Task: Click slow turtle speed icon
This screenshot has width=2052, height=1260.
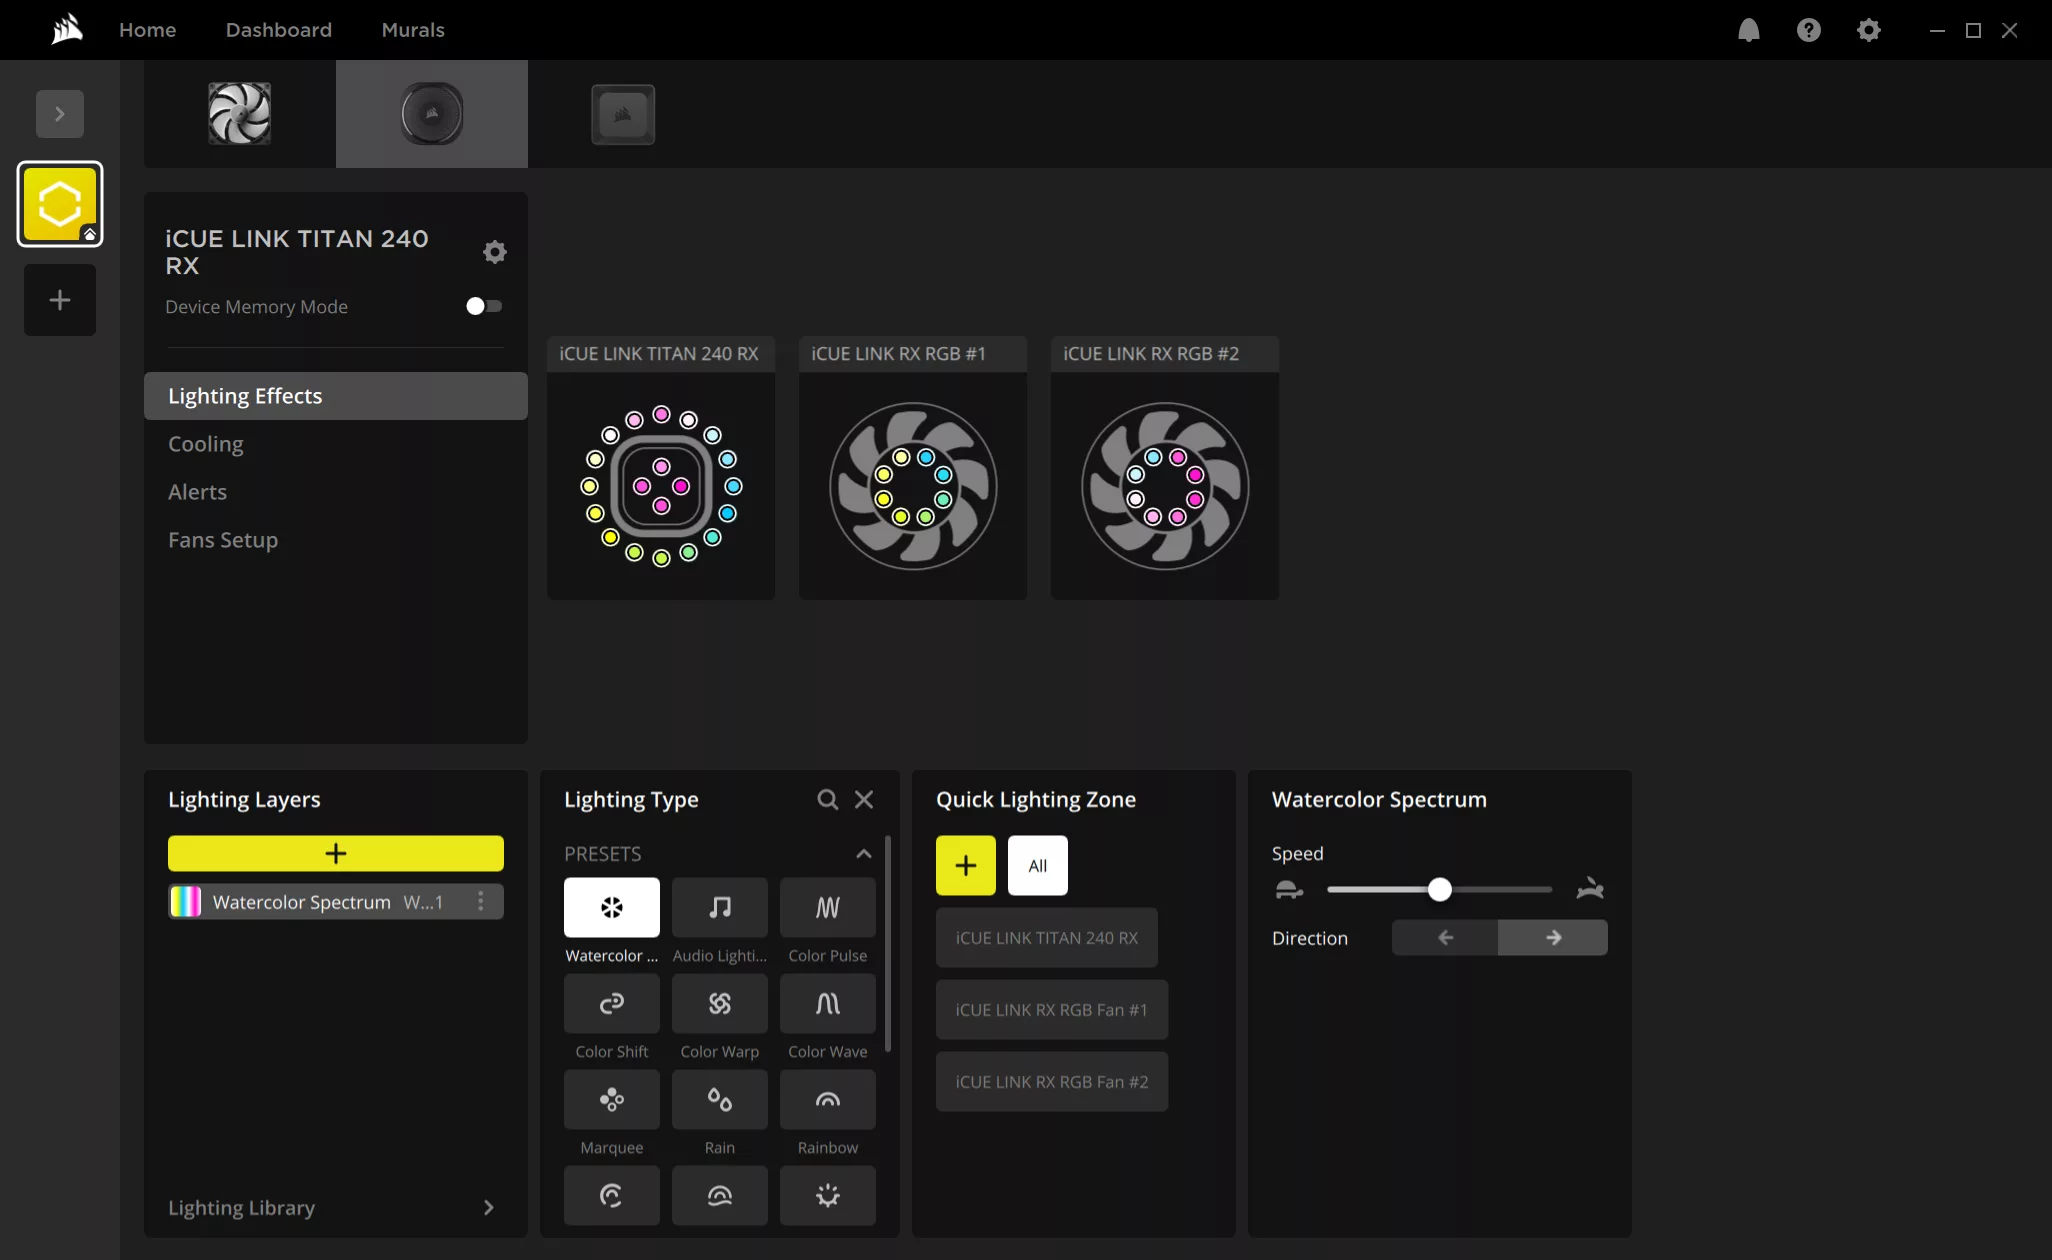Action: pyautogui.click(x=1289, y=890)
